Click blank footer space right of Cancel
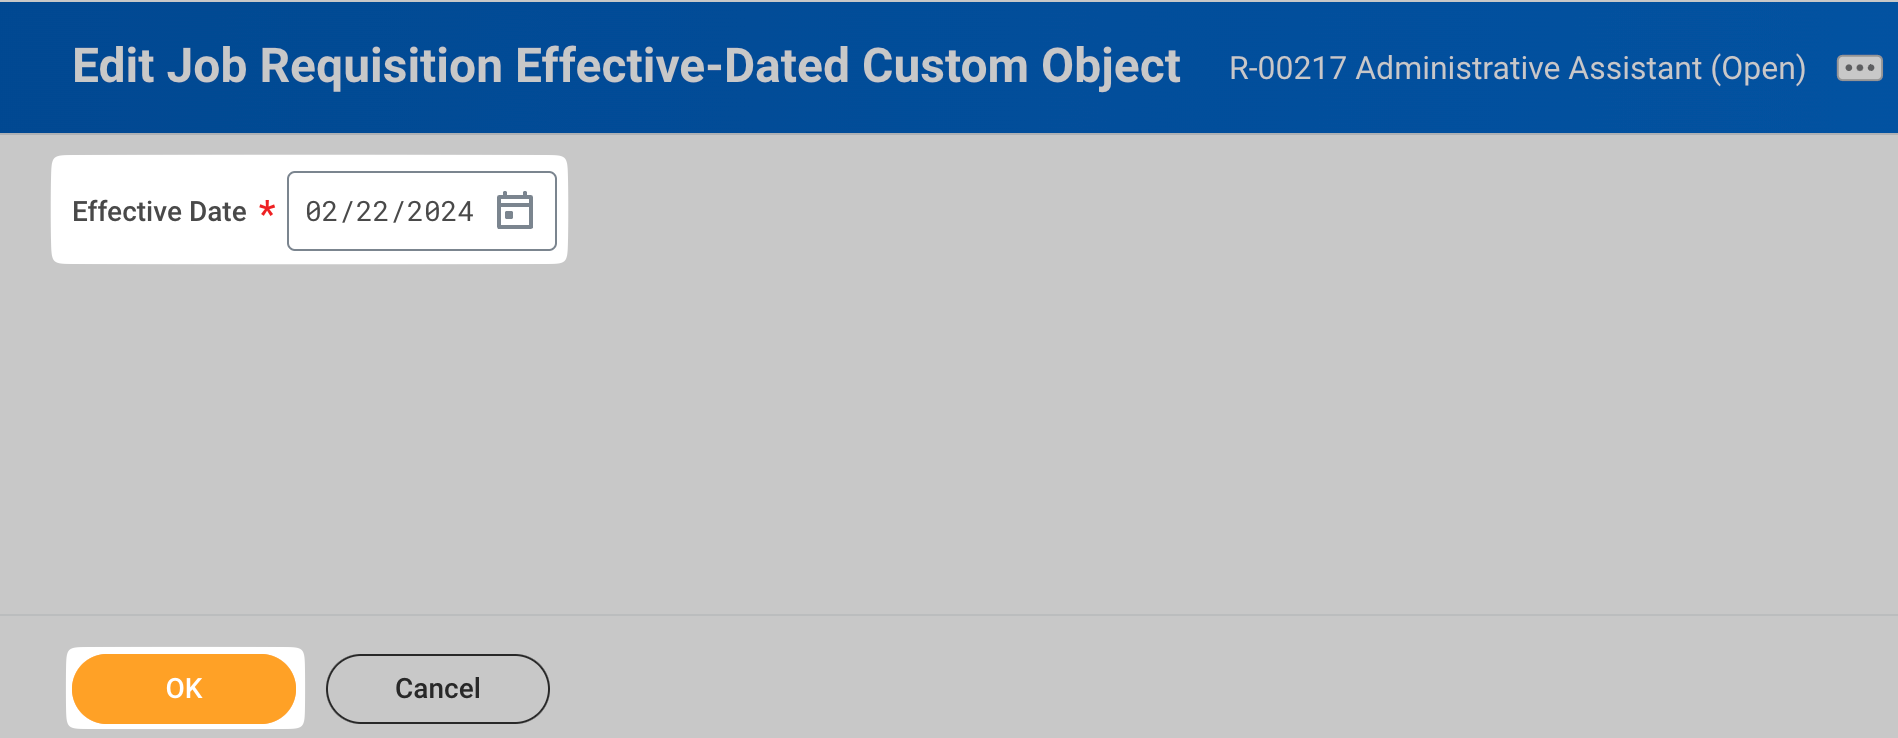 1200,688
